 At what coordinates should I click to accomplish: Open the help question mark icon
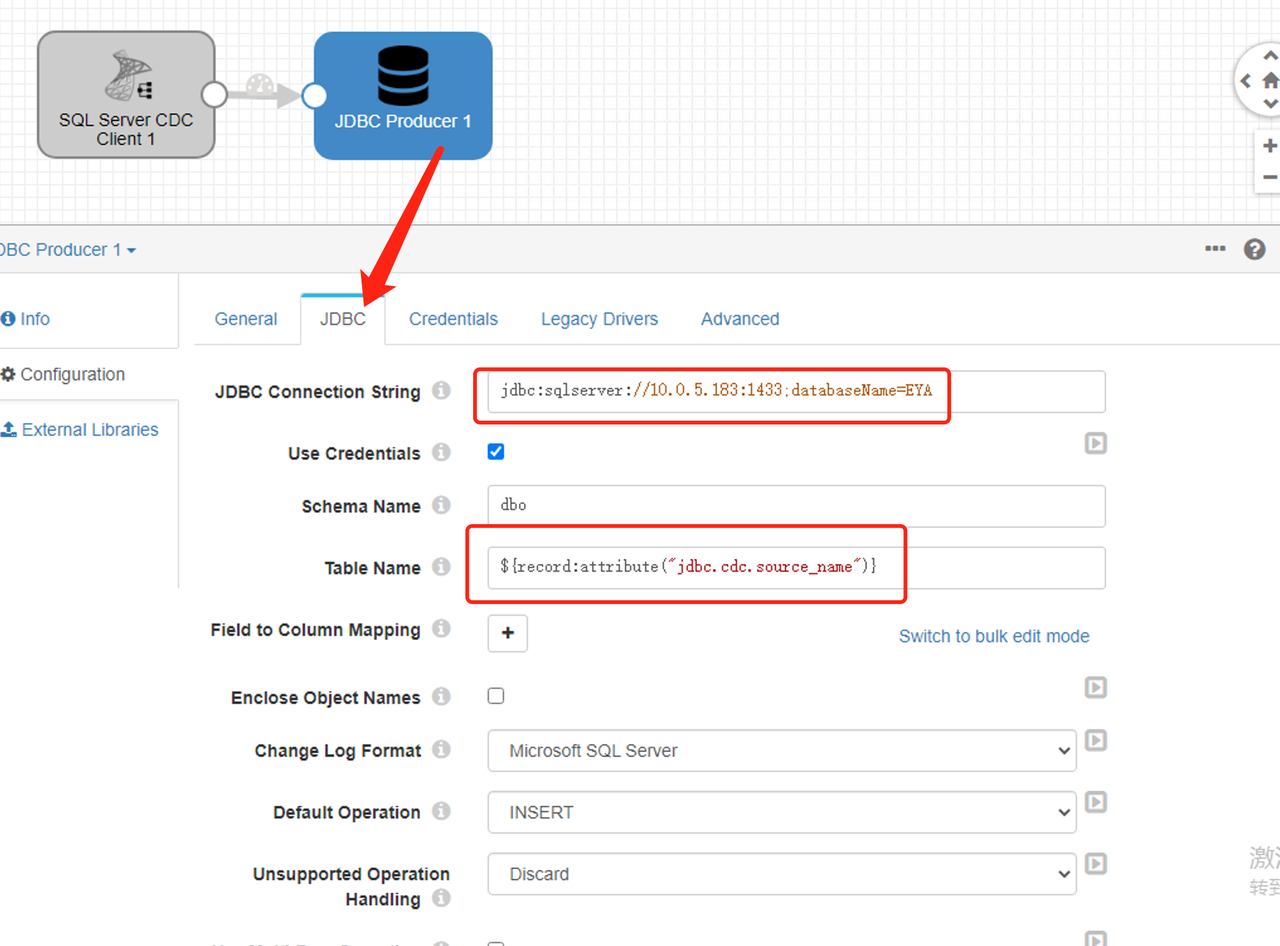pos(1255,250)
